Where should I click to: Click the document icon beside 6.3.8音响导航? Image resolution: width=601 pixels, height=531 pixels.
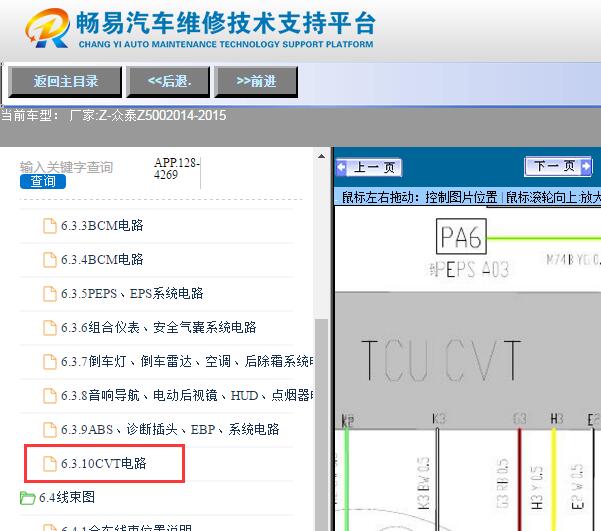point(49,396)
